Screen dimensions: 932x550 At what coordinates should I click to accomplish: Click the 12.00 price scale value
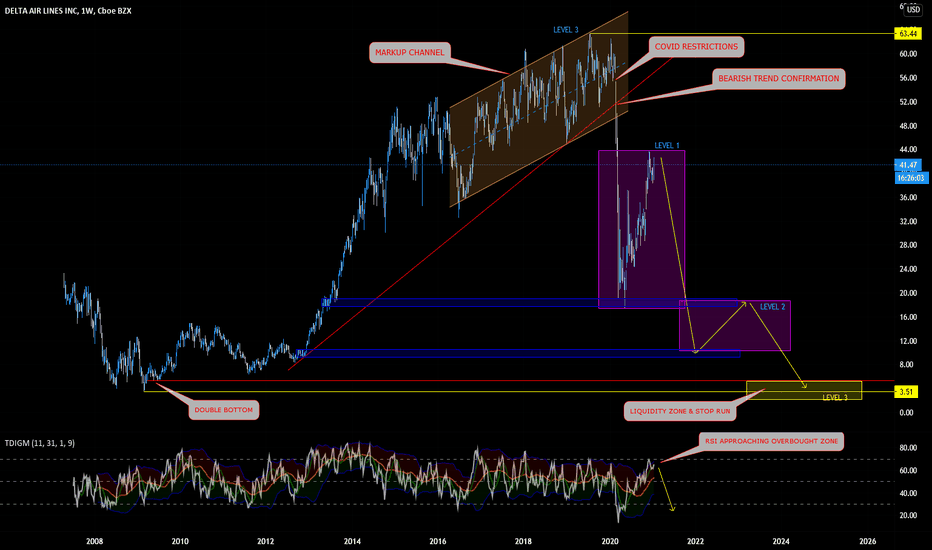pyautogui.click(x=908, y=341)
